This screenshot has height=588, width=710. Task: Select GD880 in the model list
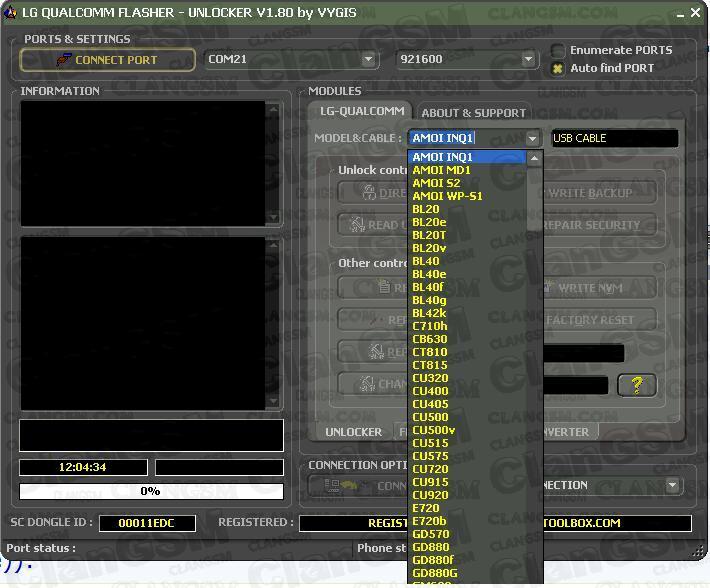point(467,547)
